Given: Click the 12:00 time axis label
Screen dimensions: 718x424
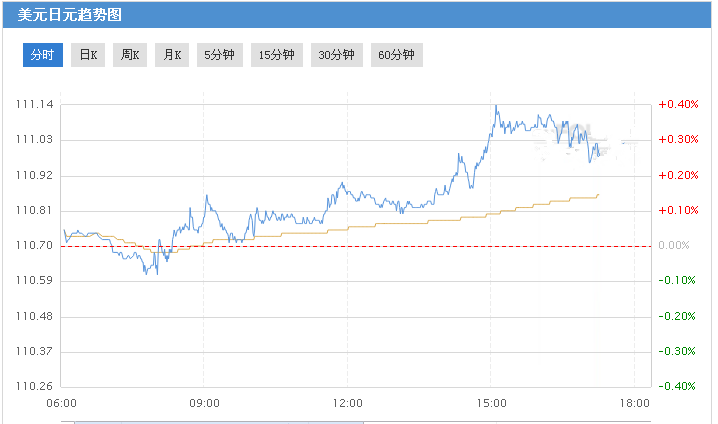Looking at the screenshot, I should pos(347,403).
